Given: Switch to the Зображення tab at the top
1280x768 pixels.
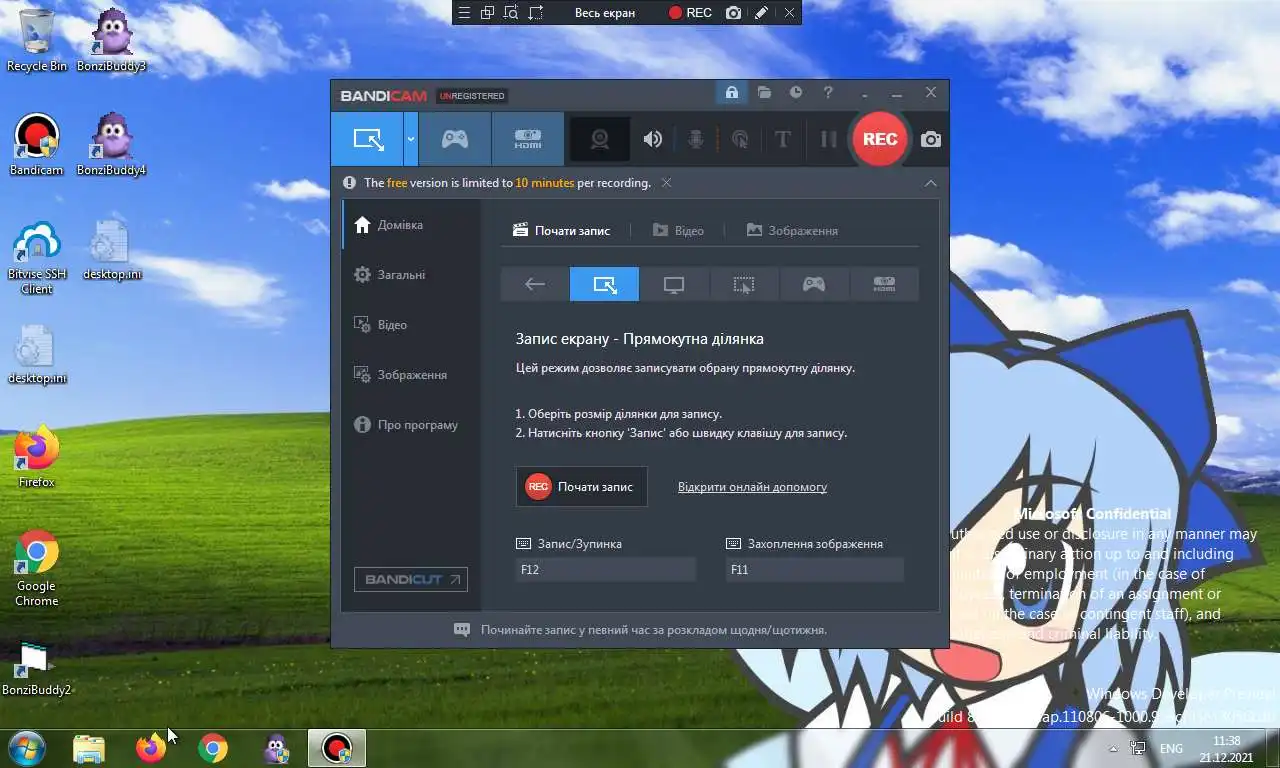Looking at the screenshot, I should [792, 230].
